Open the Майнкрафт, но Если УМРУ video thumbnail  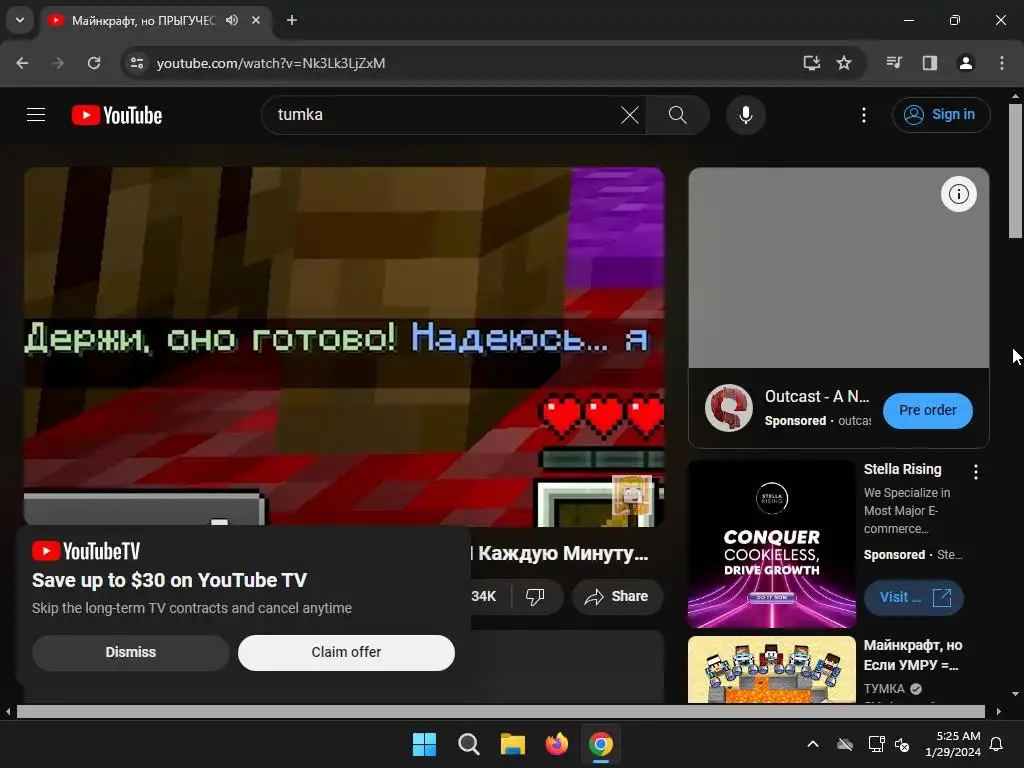pyautogui.click(x=771, y=669)
